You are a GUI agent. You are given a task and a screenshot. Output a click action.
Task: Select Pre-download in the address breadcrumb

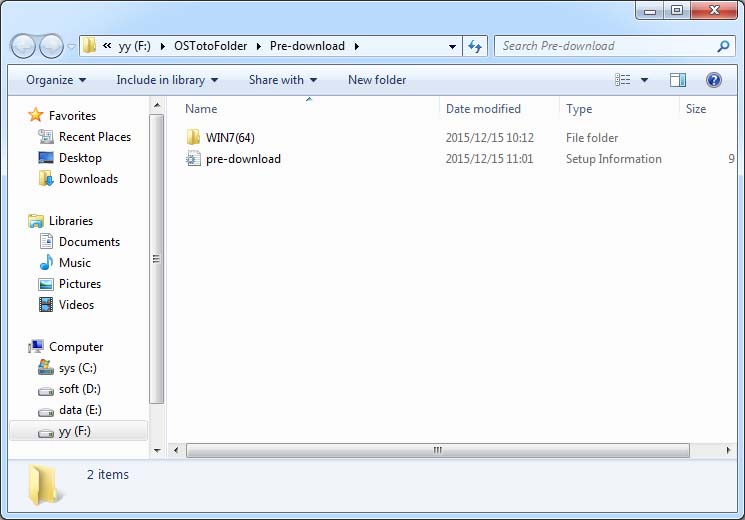(307, 46)
